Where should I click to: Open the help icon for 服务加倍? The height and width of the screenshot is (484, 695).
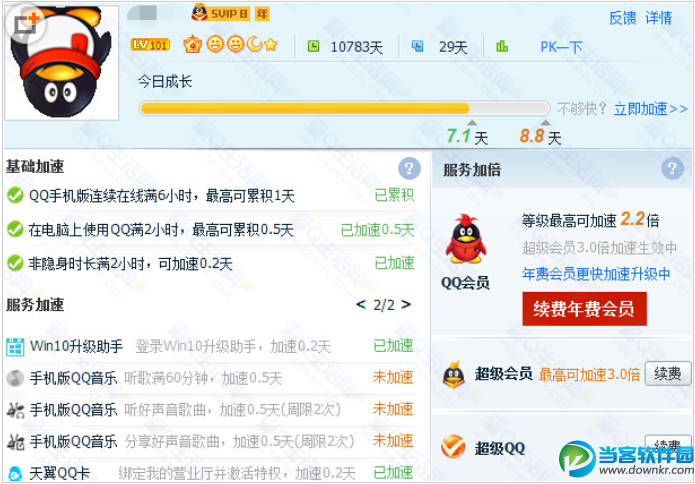672,168
